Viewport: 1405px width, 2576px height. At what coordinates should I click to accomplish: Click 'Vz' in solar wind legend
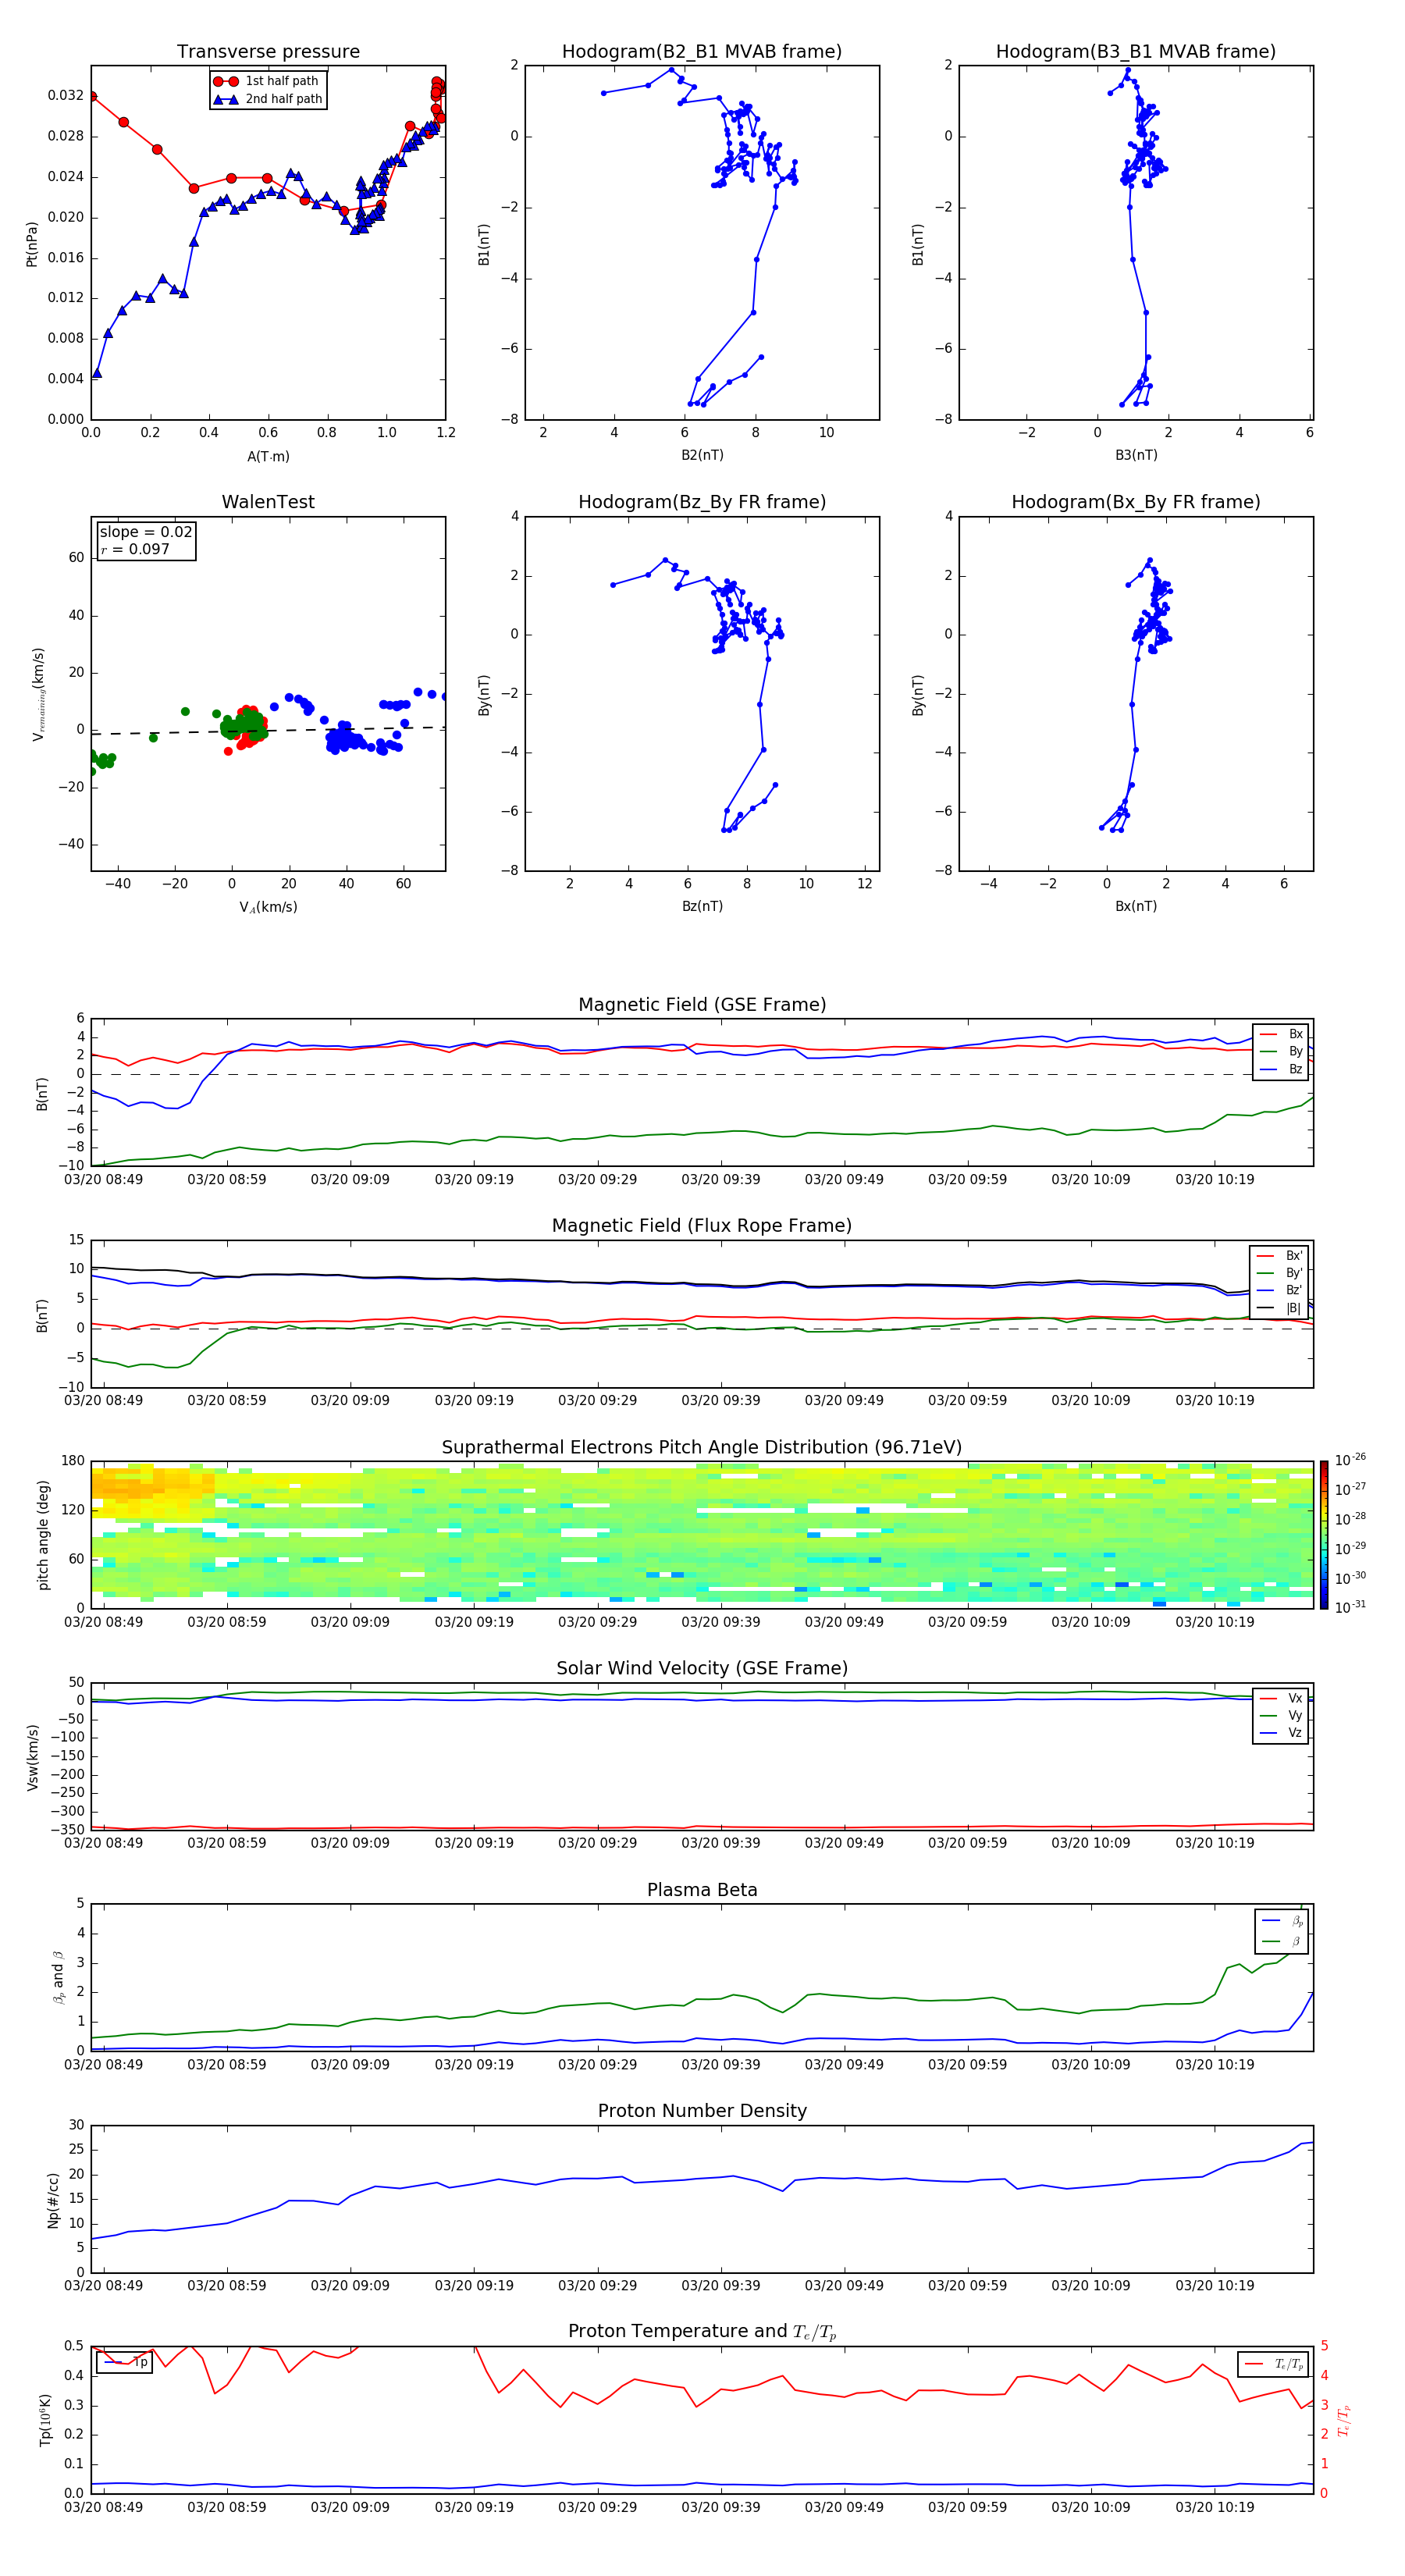click(x=1281, y=1733)
